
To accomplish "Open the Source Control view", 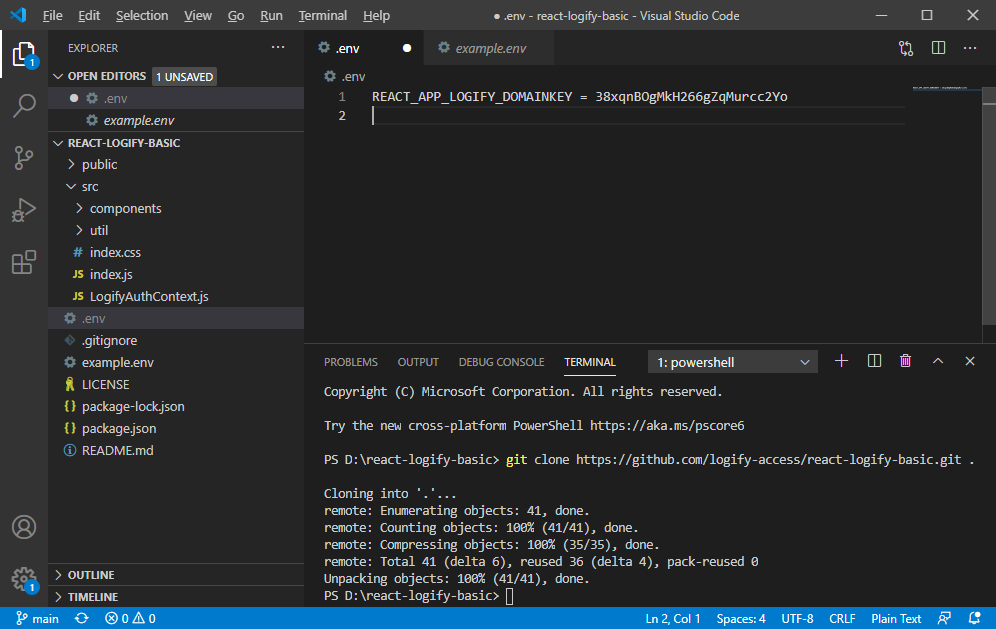I will pos(24,158).
